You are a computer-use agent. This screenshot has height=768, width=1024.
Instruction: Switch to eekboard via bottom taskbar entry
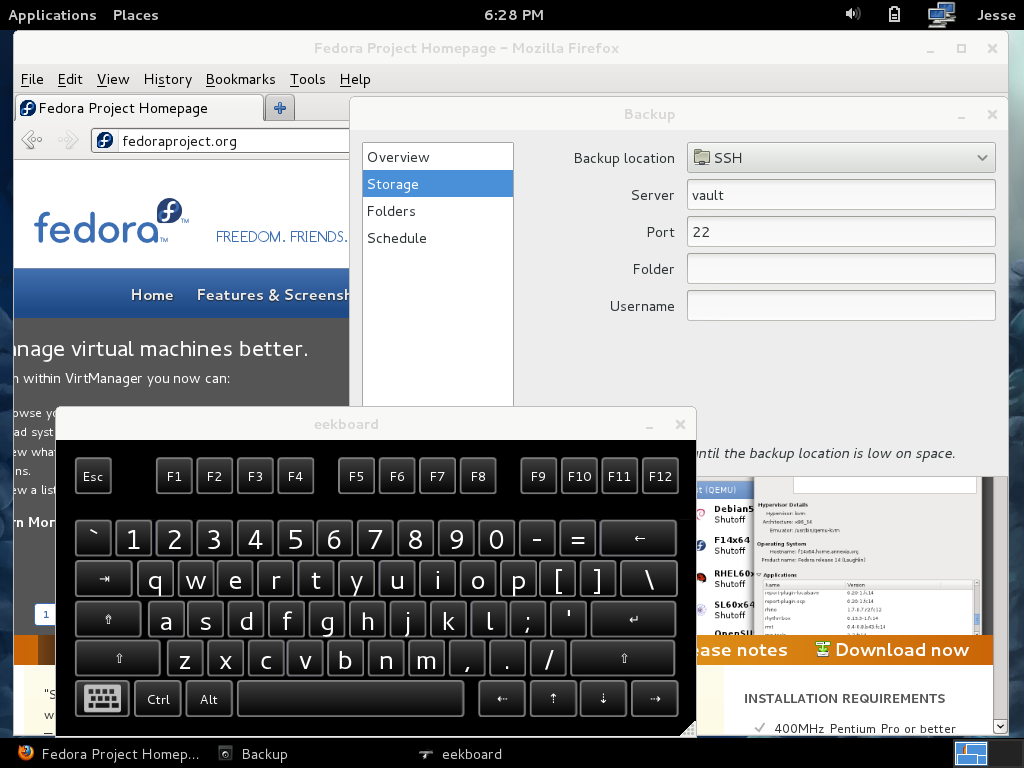pyautogui.click(x=460, y=754)
